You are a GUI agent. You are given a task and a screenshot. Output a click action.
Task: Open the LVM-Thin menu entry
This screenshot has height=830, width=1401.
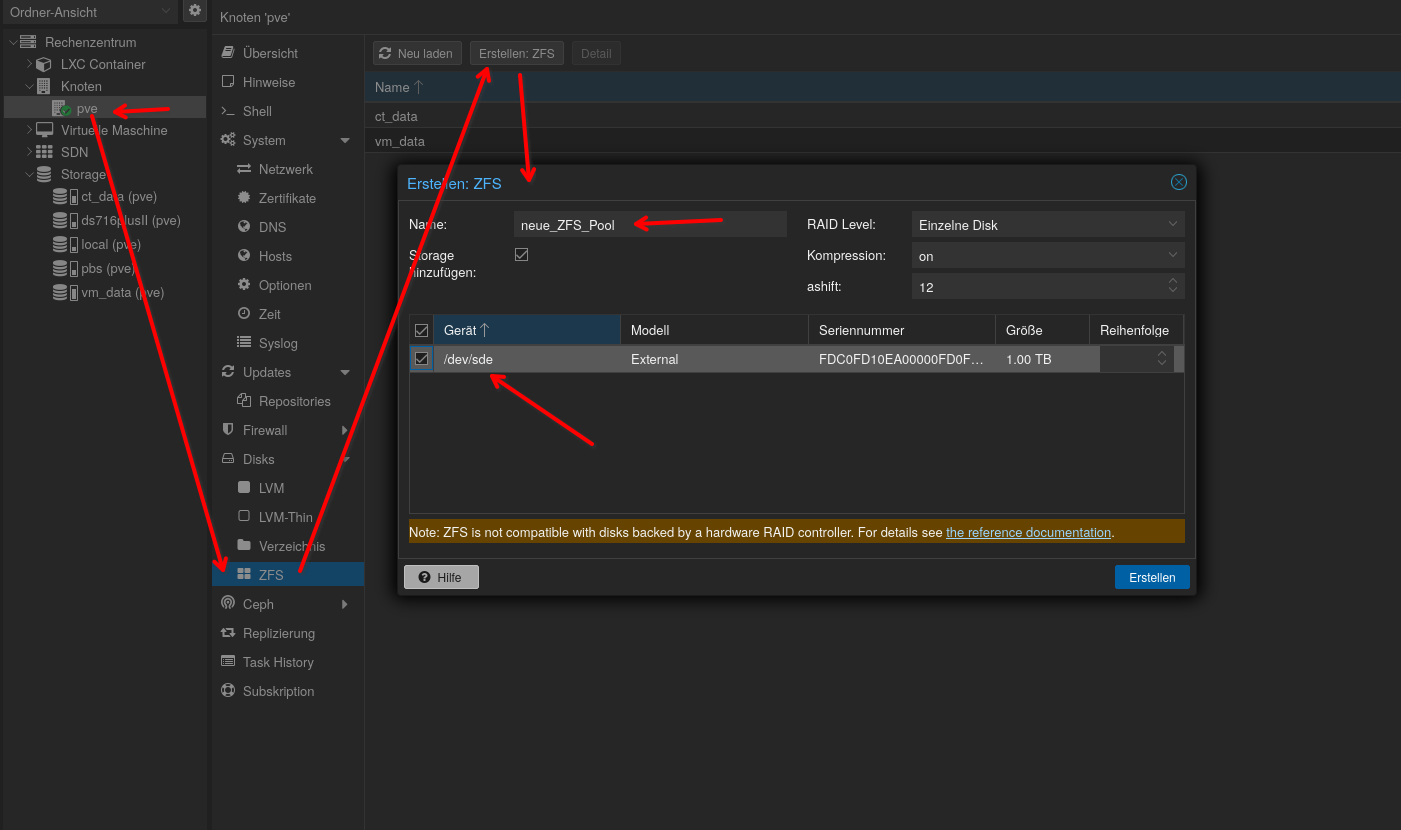(x=285, y=517)
